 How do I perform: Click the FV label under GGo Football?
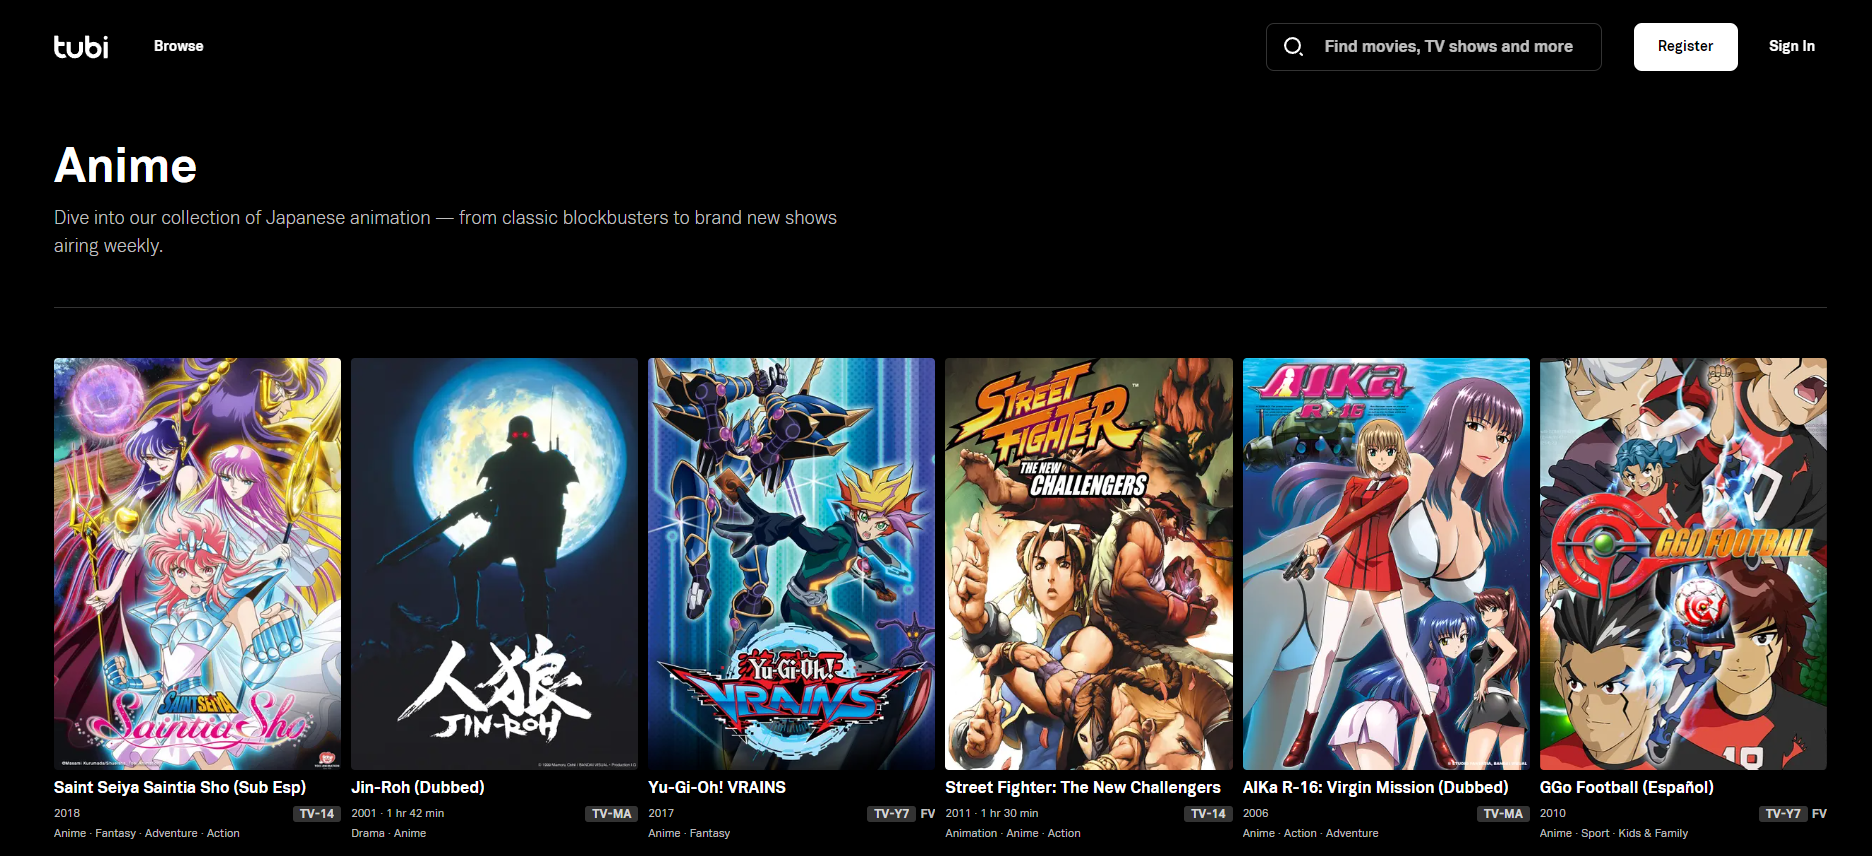(1819, 814)
